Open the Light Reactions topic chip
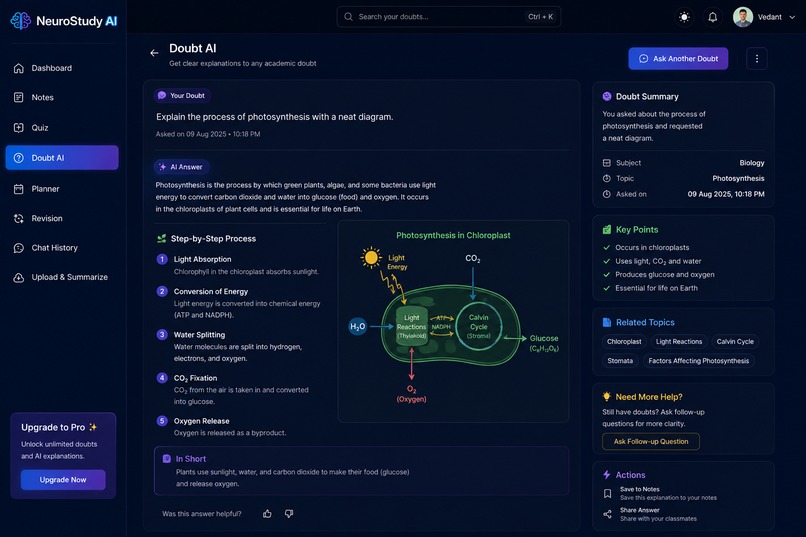The width and height of the screenshot is (806, 537). pyautogui.click(x=679, y=342)
